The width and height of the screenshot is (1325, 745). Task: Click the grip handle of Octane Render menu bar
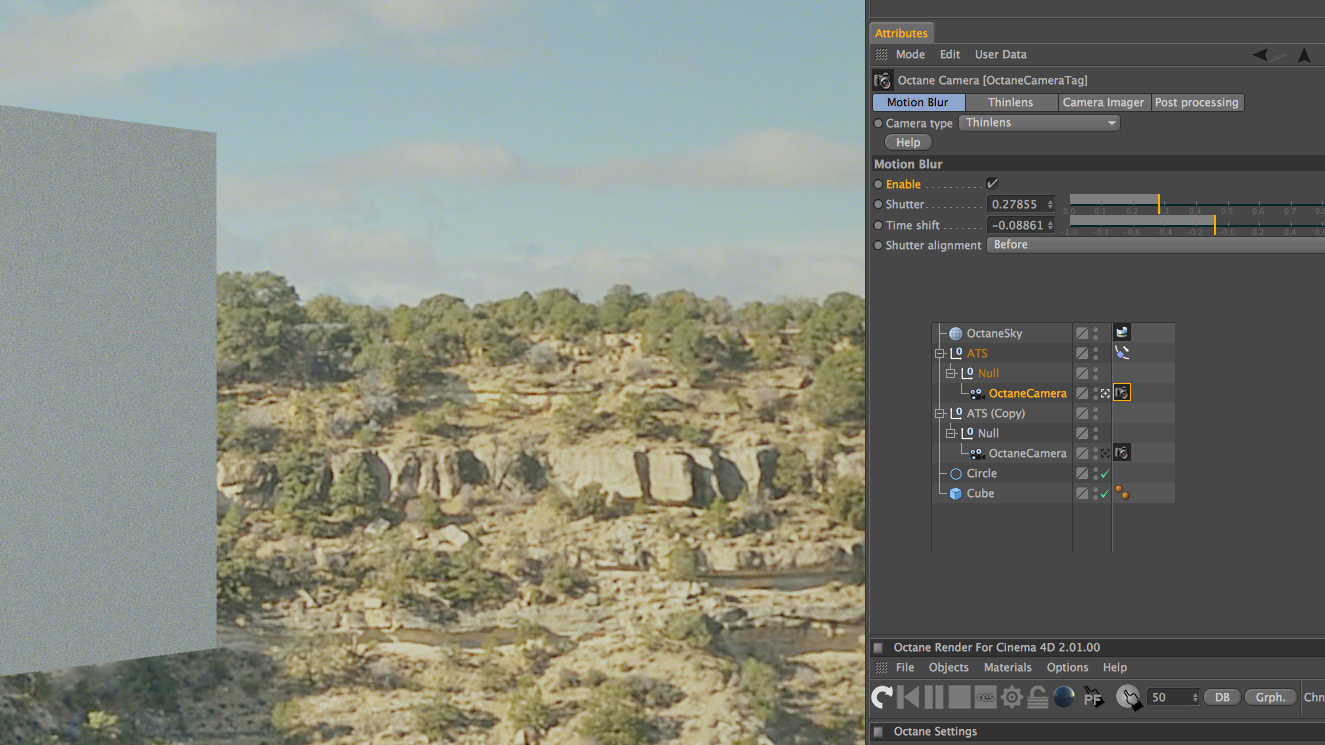tap(881, 667)
